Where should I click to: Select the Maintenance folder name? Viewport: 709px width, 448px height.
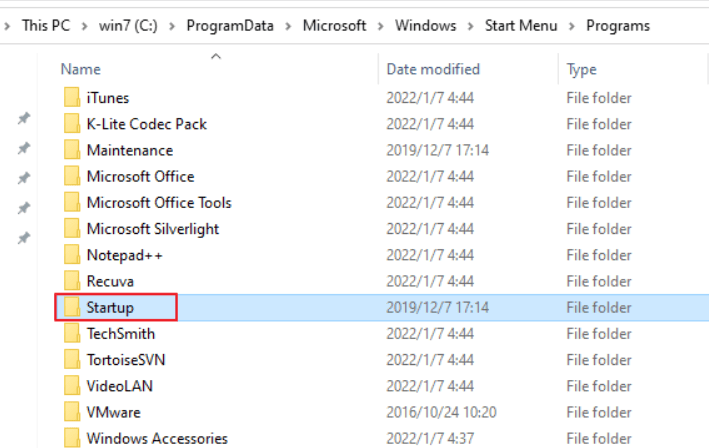pos(130,150)
